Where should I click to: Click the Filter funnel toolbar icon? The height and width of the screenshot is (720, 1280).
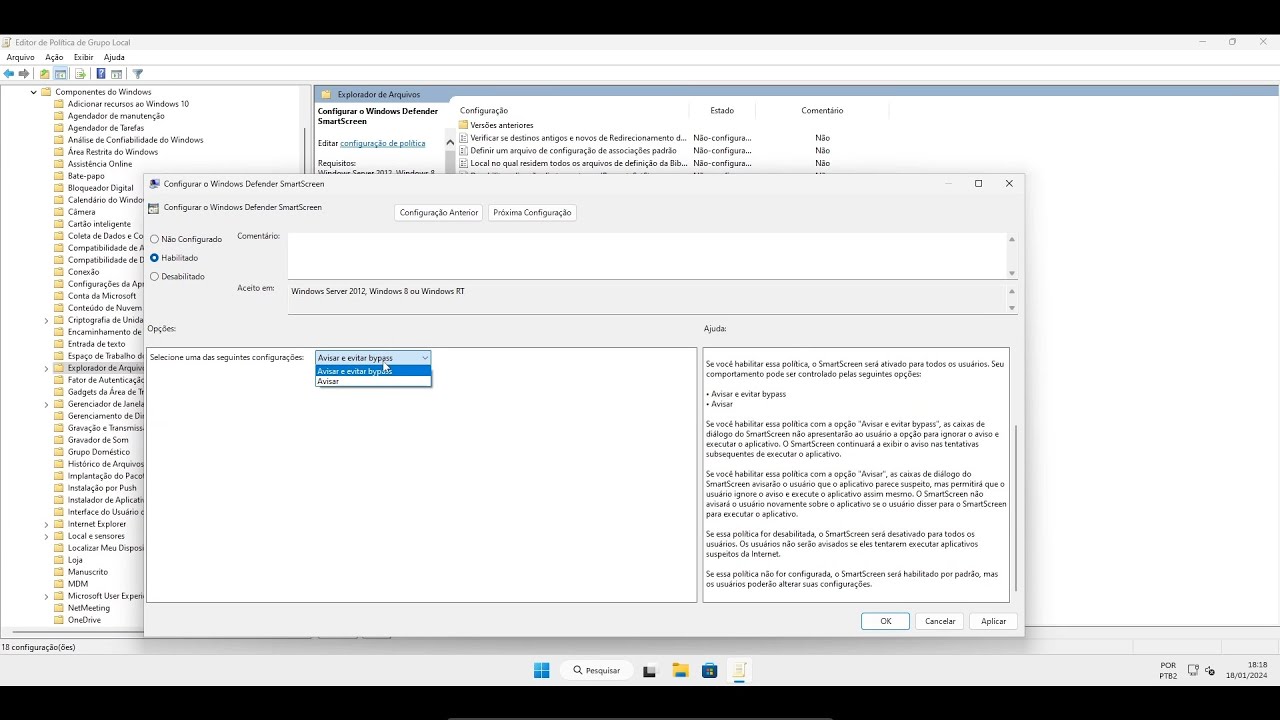pos(138,74)
